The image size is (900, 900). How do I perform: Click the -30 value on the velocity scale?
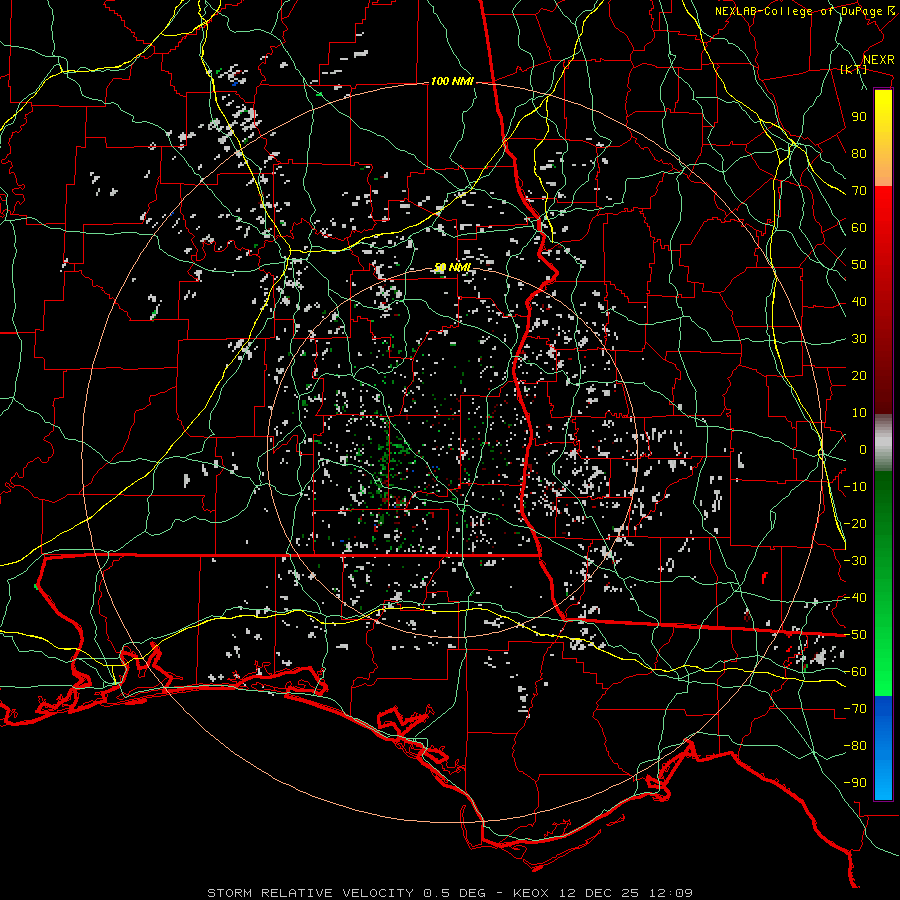tap(855, 561)
